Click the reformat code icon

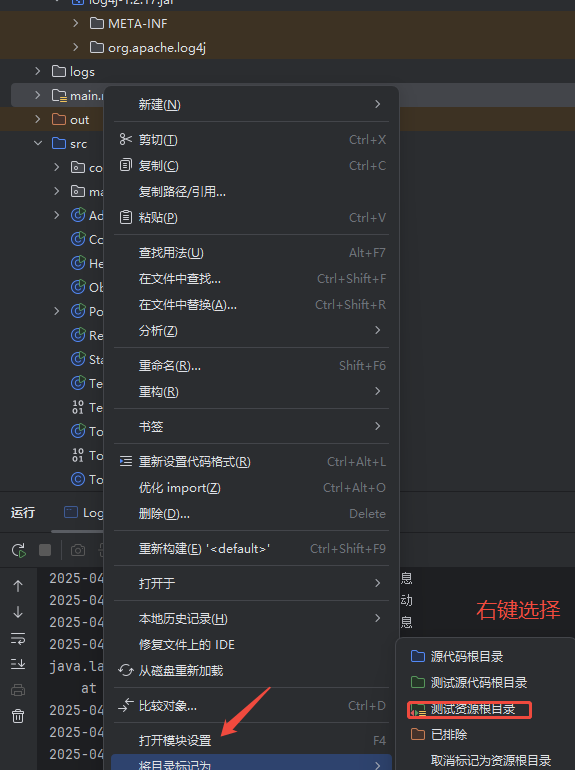(x=126, y=461)
